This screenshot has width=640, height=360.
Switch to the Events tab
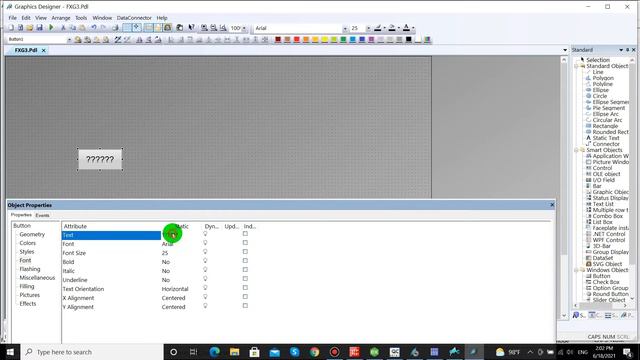[x=42, y=215]
